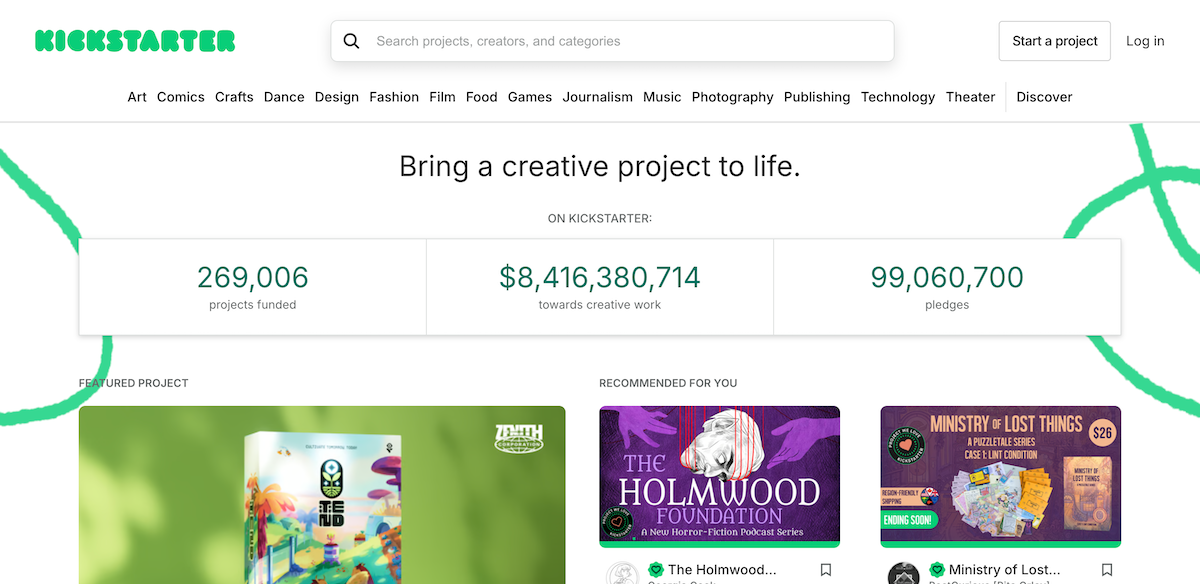Open The Holmwood Foundation thumbnail
1200x584 pixels.
pos(720,476)
